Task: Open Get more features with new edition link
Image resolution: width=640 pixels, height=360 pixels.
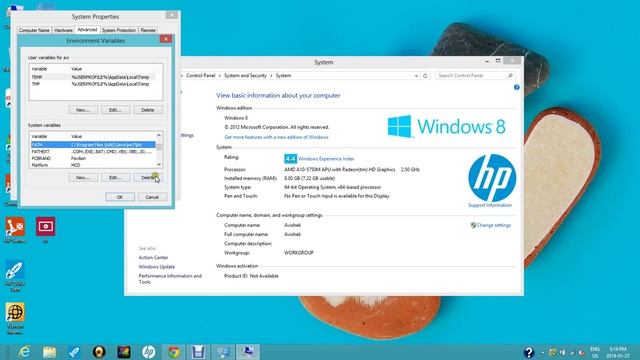Action: pos(276,137)
